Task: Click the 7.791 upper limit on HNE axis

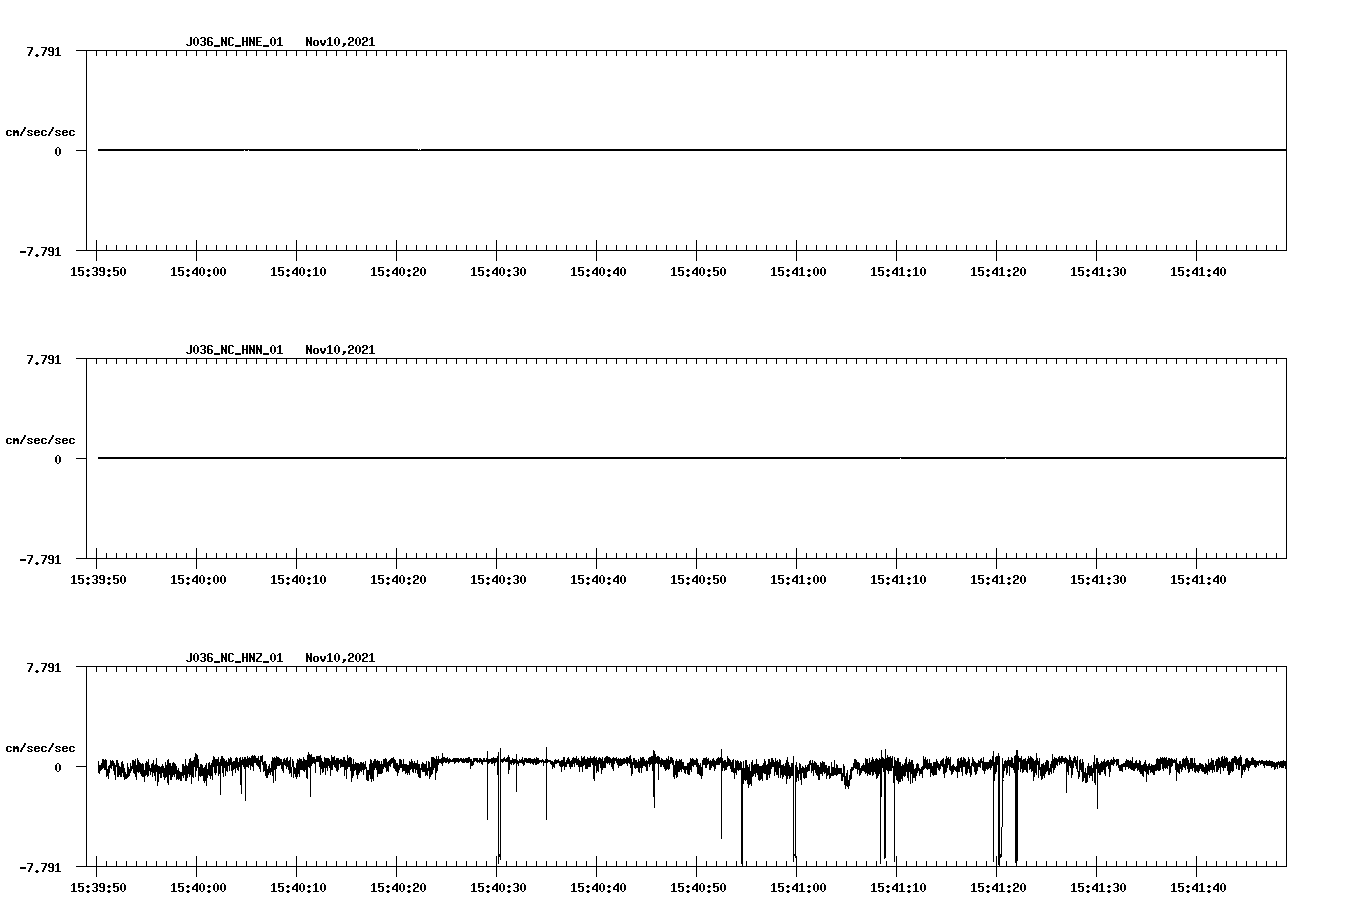Action: (x=43, y=51)
